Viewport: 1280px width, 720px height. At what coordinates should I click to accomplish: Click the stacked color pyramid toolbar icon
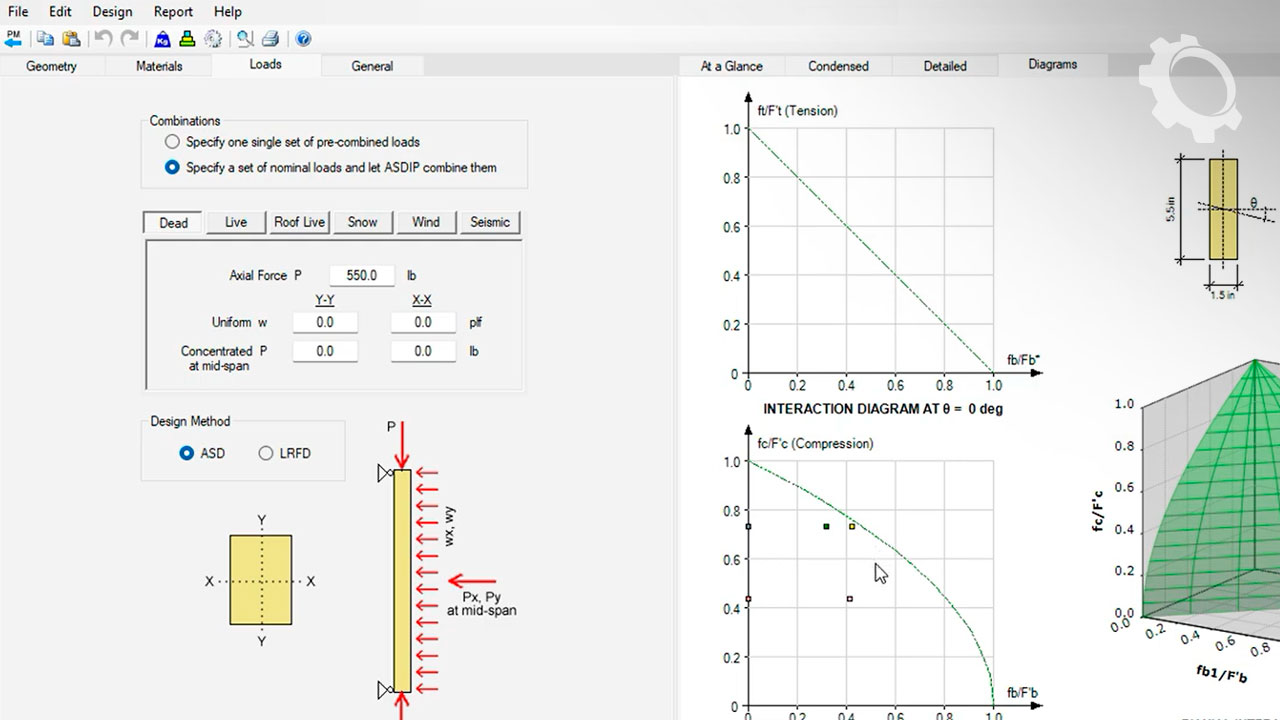pyautogui.click(x=187, y=39)
